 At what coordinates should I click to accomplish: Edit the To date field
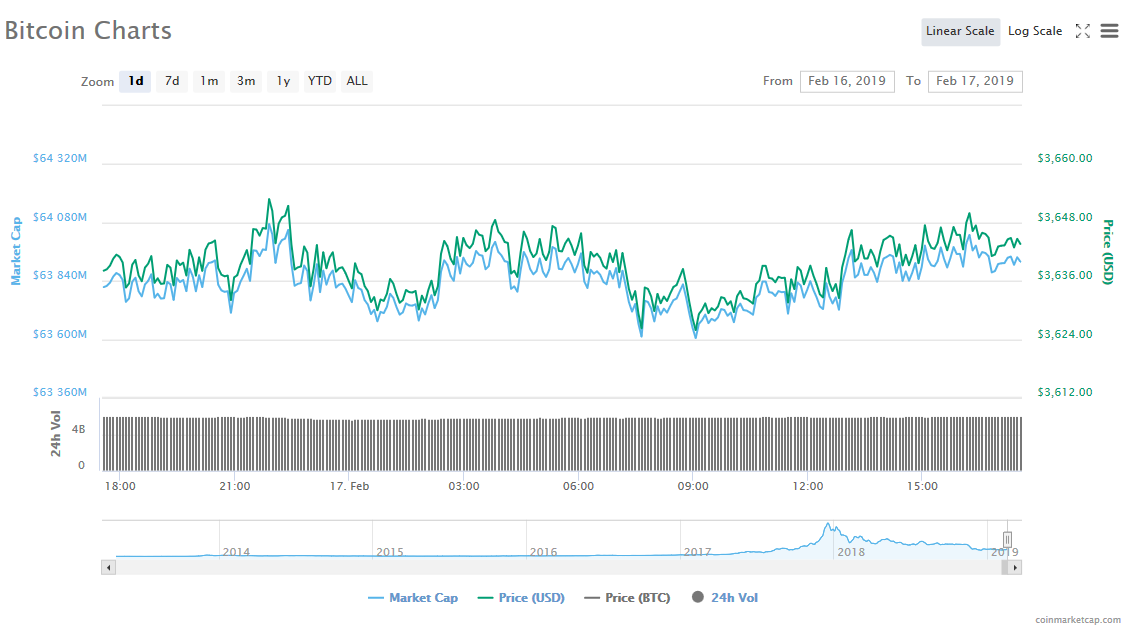(975, 81)
